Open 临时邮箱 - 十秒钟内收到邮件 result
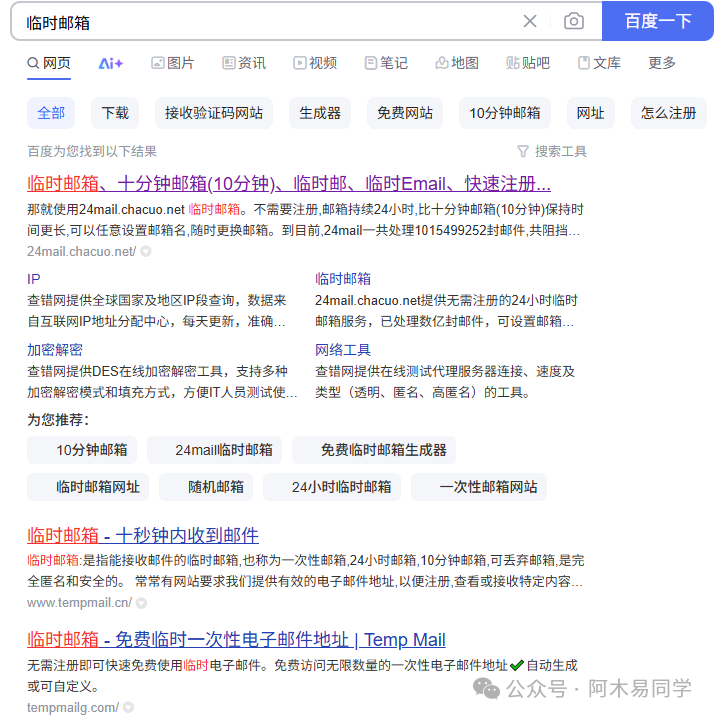This screenshot has height=718, width=715. [143, 535]
